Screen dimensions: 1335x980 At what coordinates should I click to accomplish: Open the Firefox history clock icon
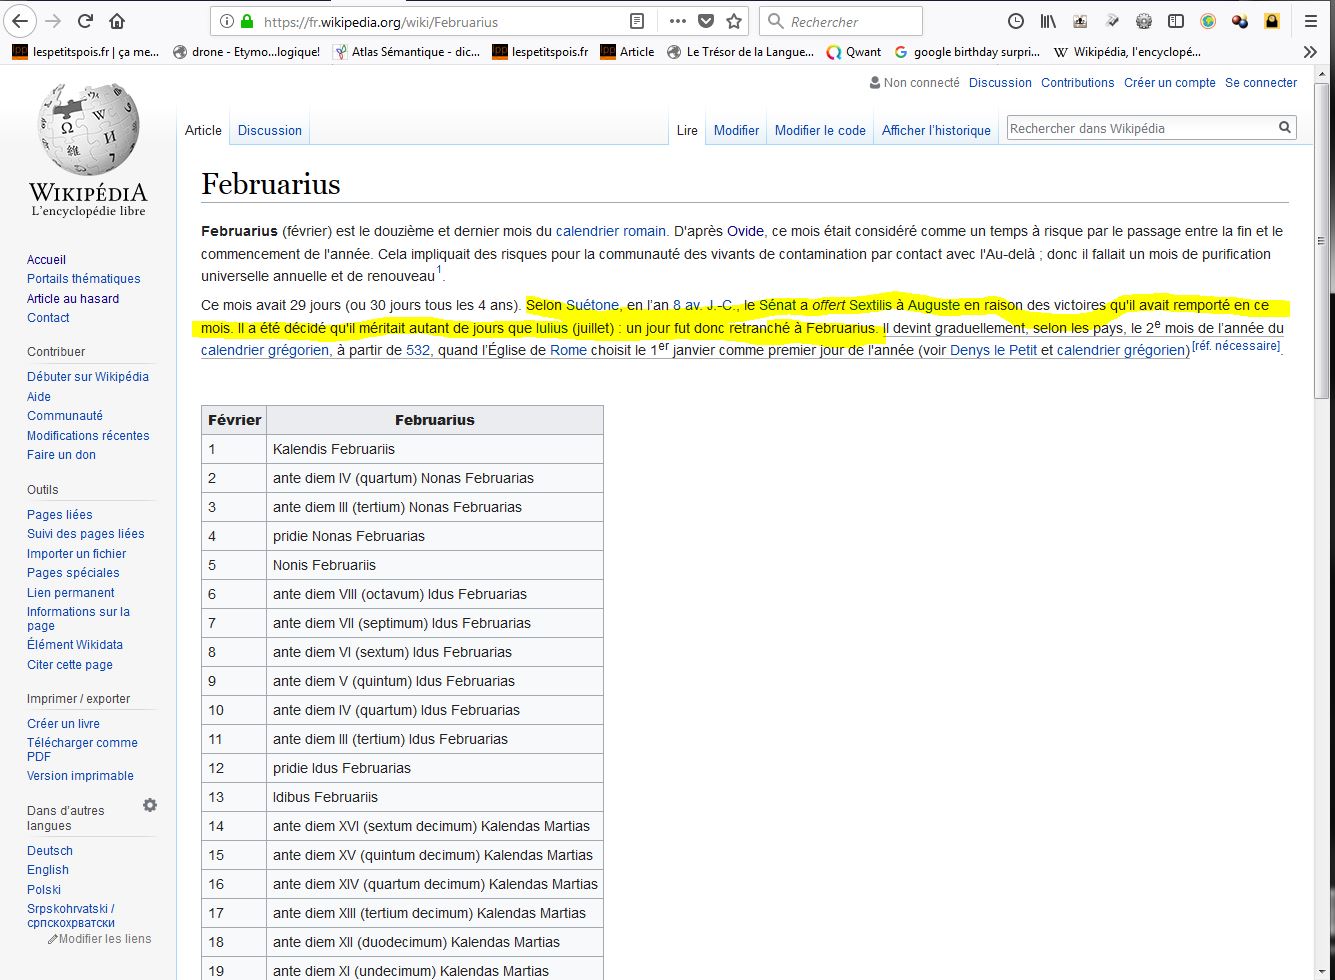[x=1015, y=21]
